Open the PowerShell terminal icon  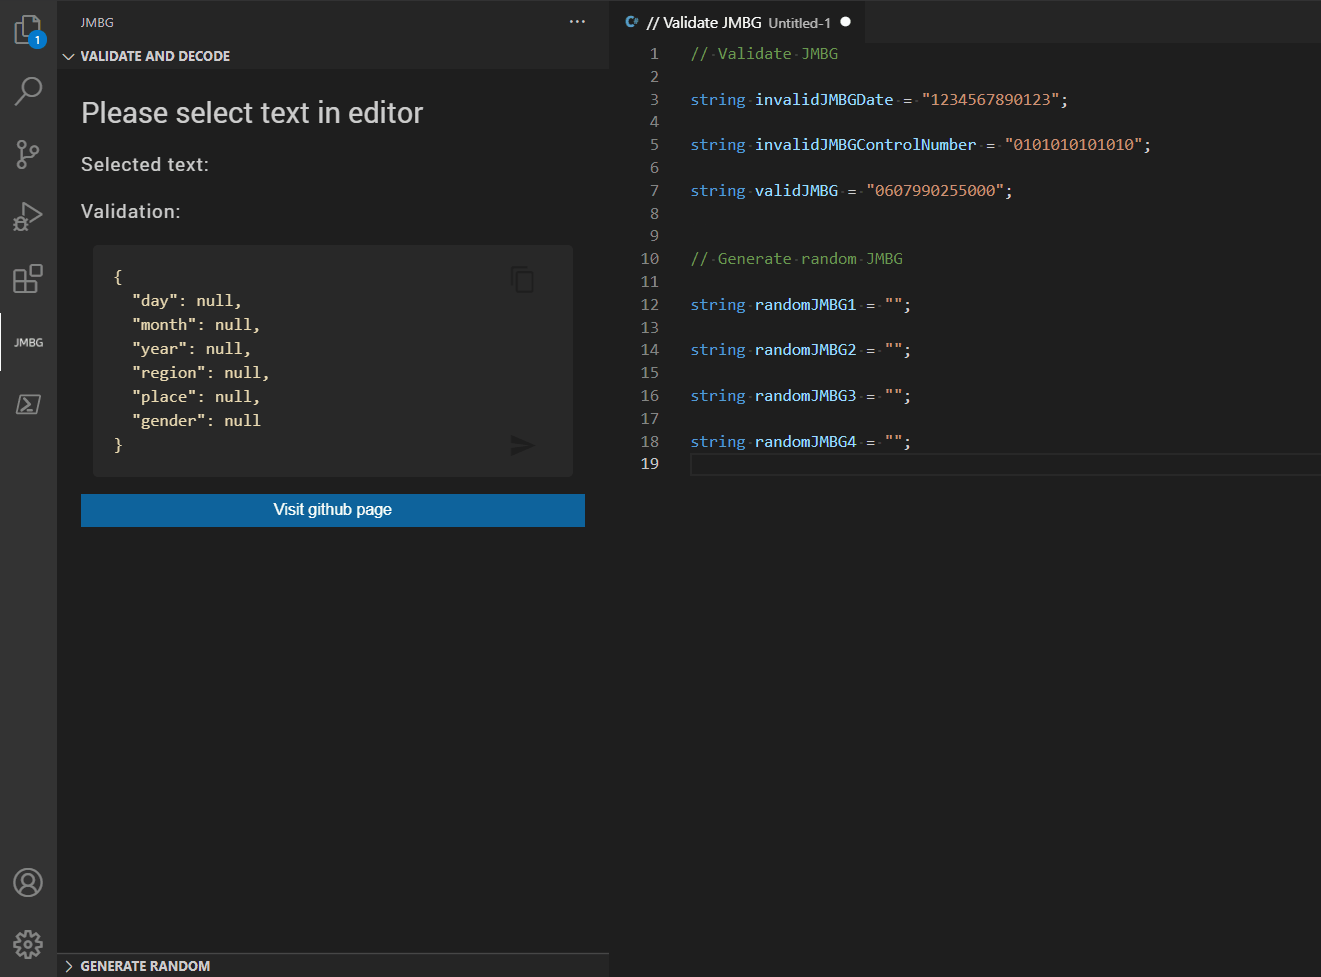pos(28,404)
